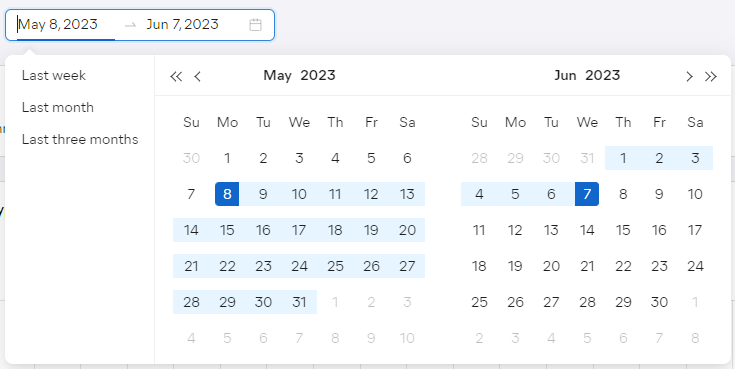Select June 21 in the calendar
This screenshot has width=735, height=369.
pos(587,266)
